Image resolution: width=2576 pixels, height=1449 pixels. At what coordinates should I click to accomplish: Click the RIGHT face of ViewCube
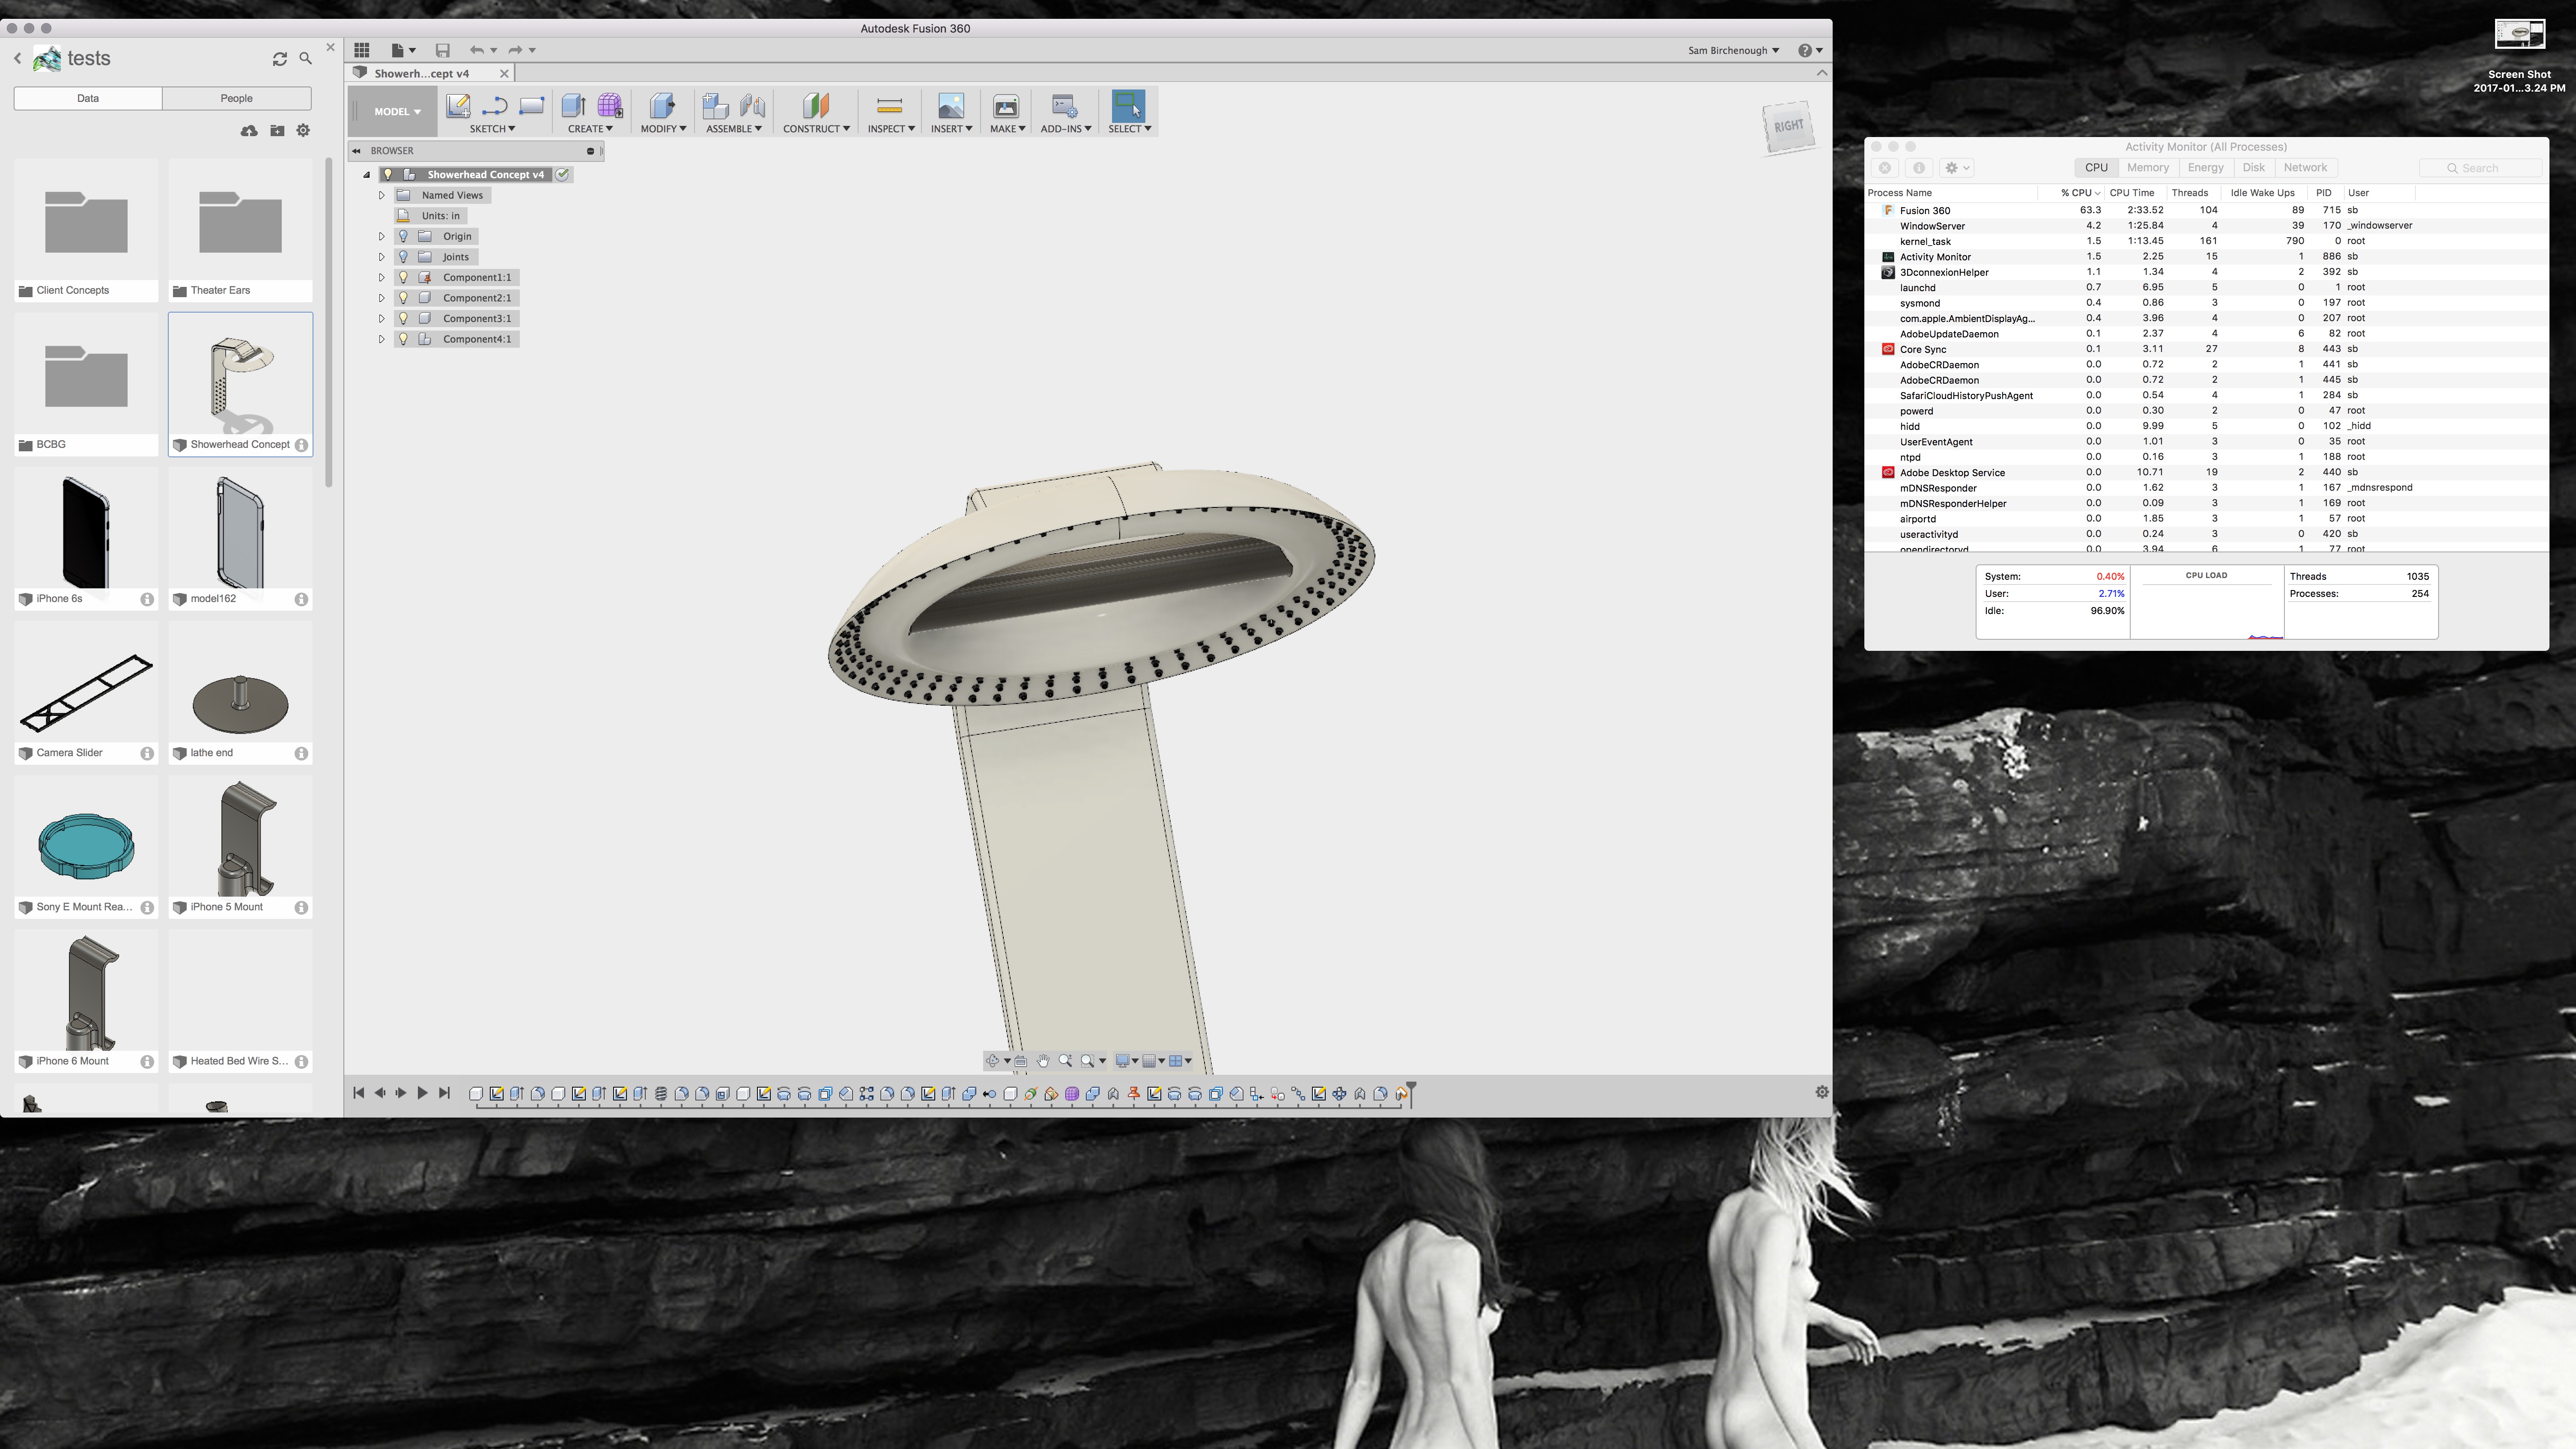(1789, 126)
